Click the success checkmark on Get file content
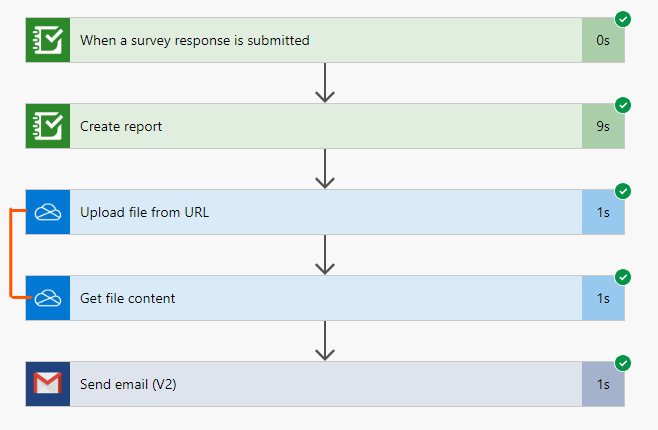658x430 pixels. tap(623, 277)
